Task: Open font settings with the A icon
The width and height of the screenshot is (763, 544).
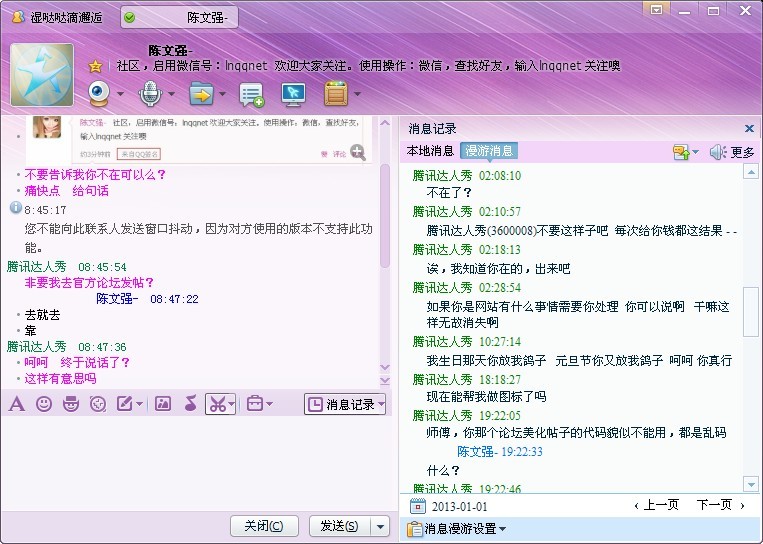Action: point(17,404)
